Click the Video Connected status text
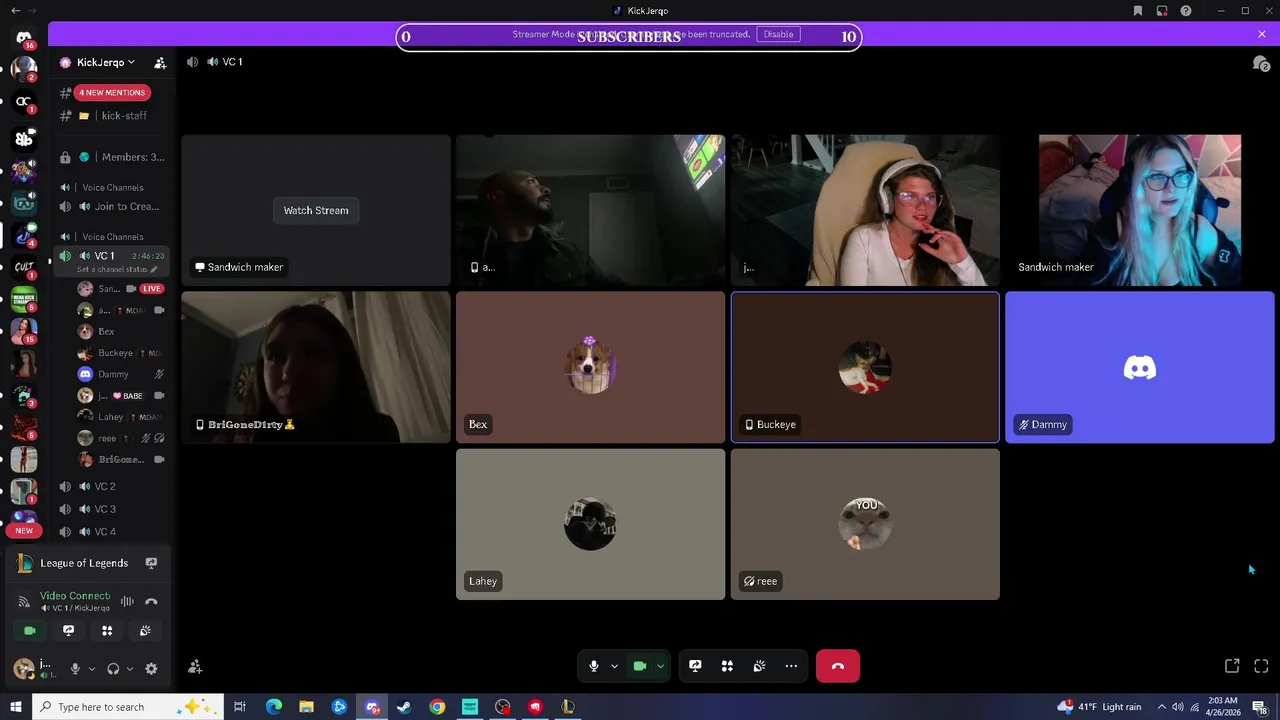Viewport: 1280px width, 720px height. pyautogui.click(x=75, y=596)
